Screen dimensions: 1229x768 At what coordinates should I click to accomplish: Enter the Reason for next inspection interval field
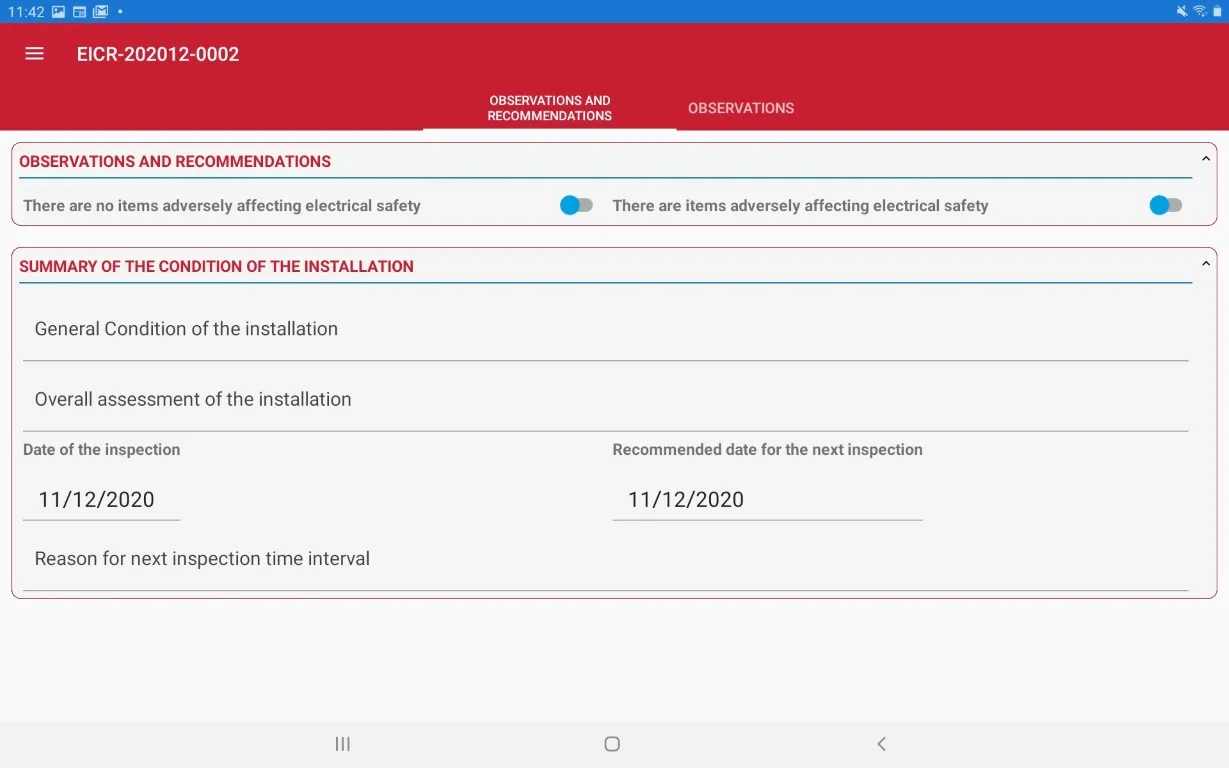click(605, 560)
